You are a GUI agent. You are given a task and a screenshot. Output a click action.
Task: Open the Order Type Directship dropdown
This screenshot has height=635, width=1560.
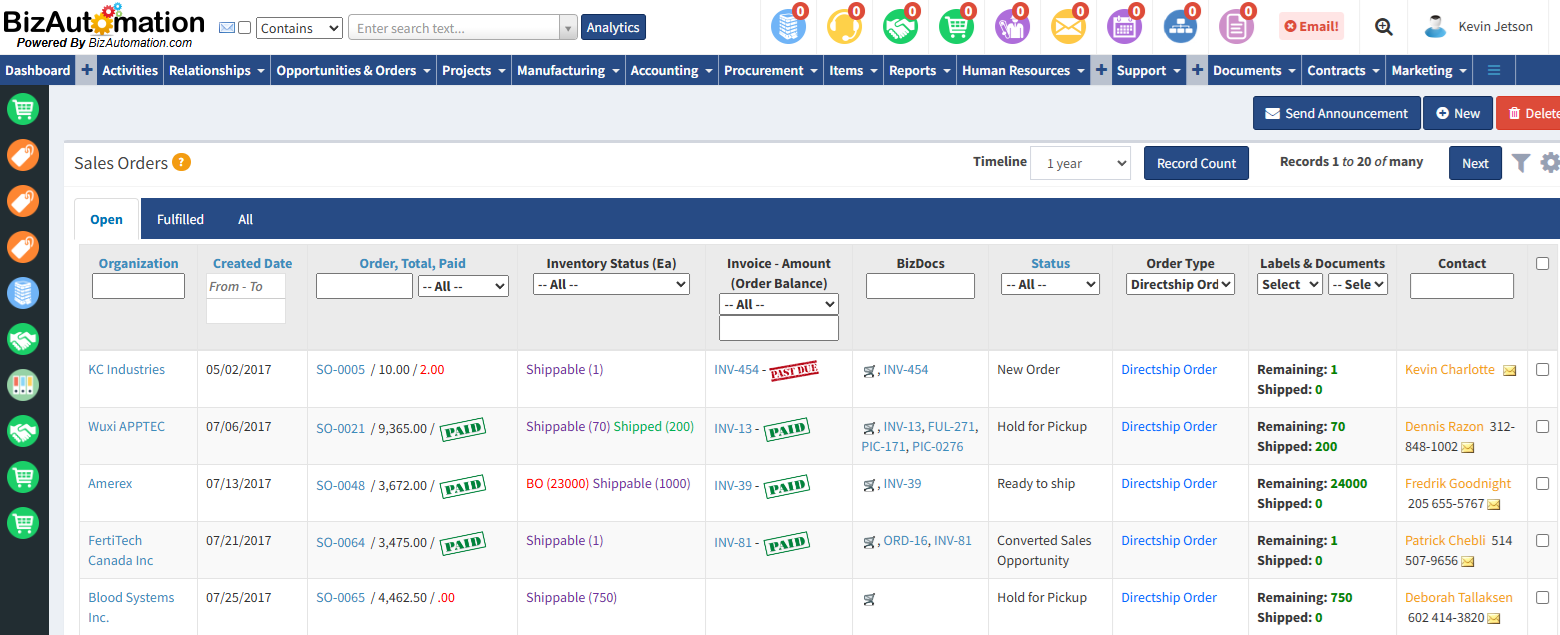click(1180, 284)
